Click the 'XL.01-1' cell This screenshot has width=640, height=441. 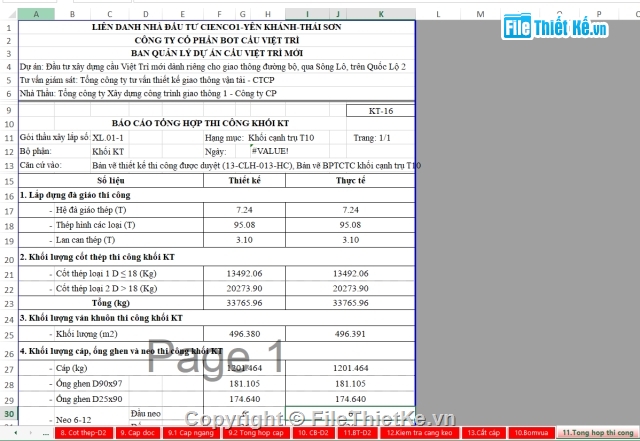[x=108, y=138]
